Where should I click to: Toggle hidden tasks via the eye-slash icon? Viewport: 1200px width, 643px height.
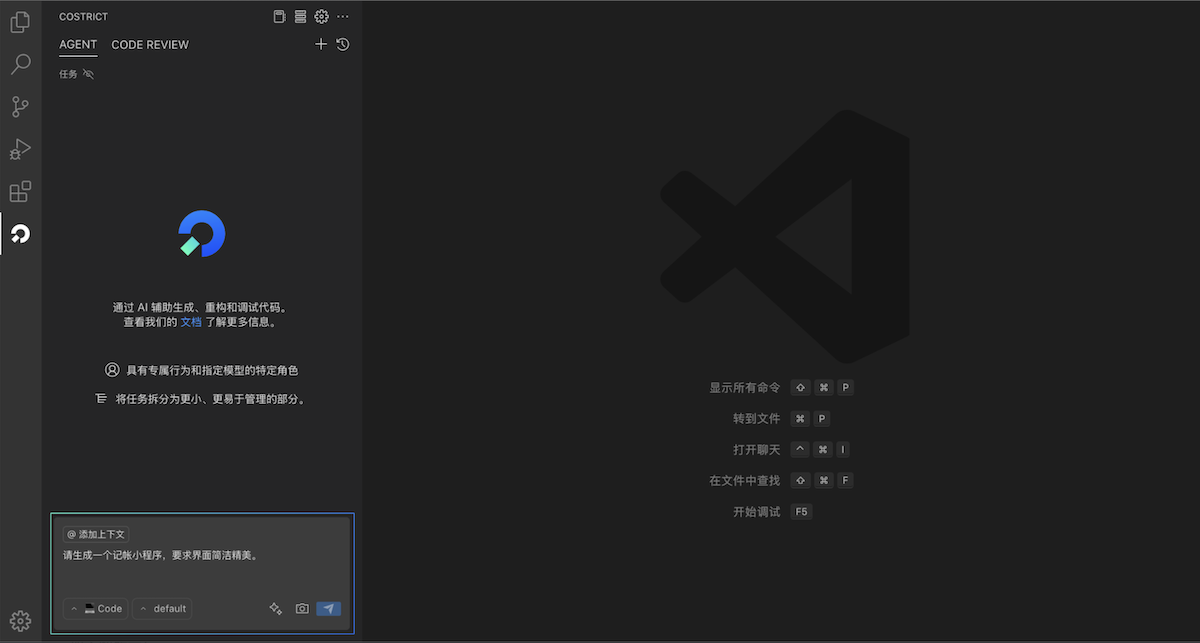pos(88,73)
